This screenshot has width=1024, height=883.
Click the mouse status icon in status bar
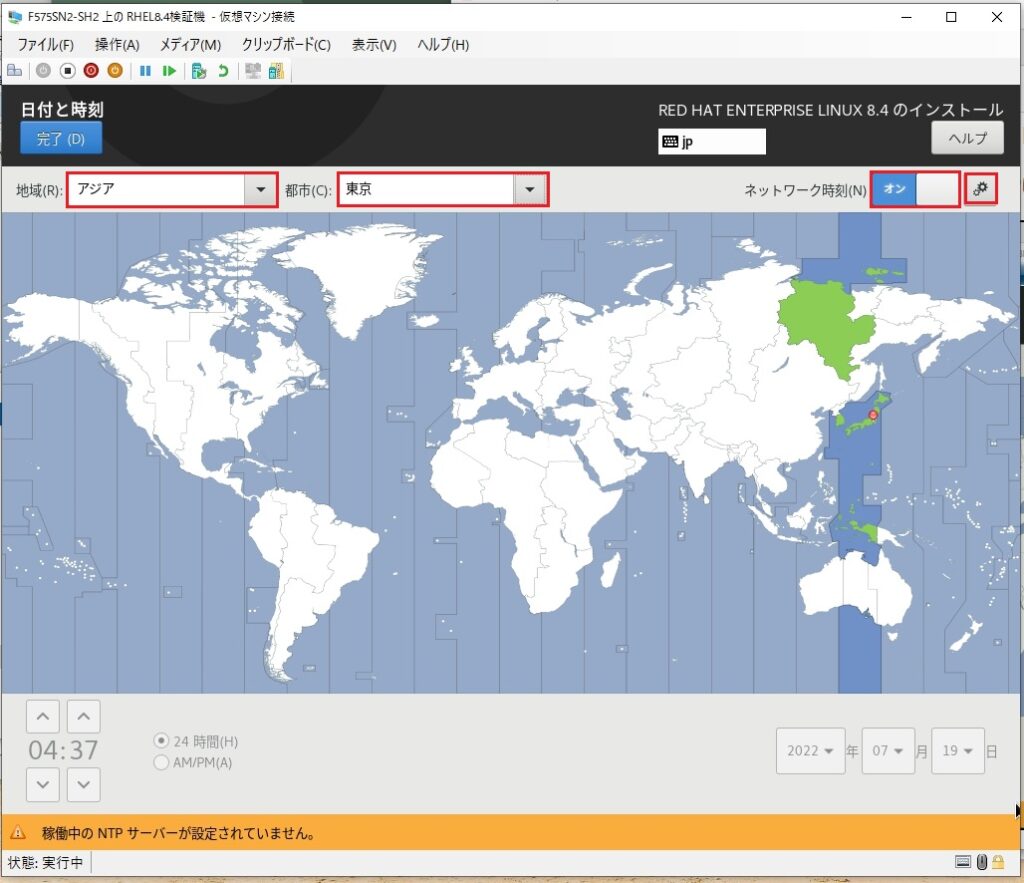point(982,862)
